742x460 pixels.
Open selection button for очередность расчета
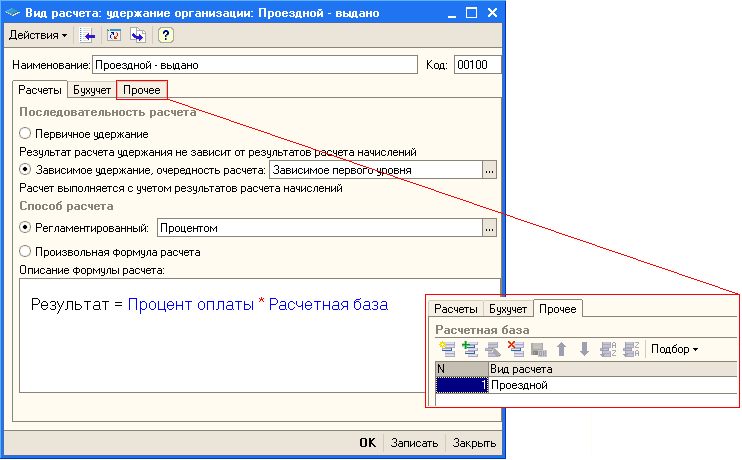pos(489,170)
